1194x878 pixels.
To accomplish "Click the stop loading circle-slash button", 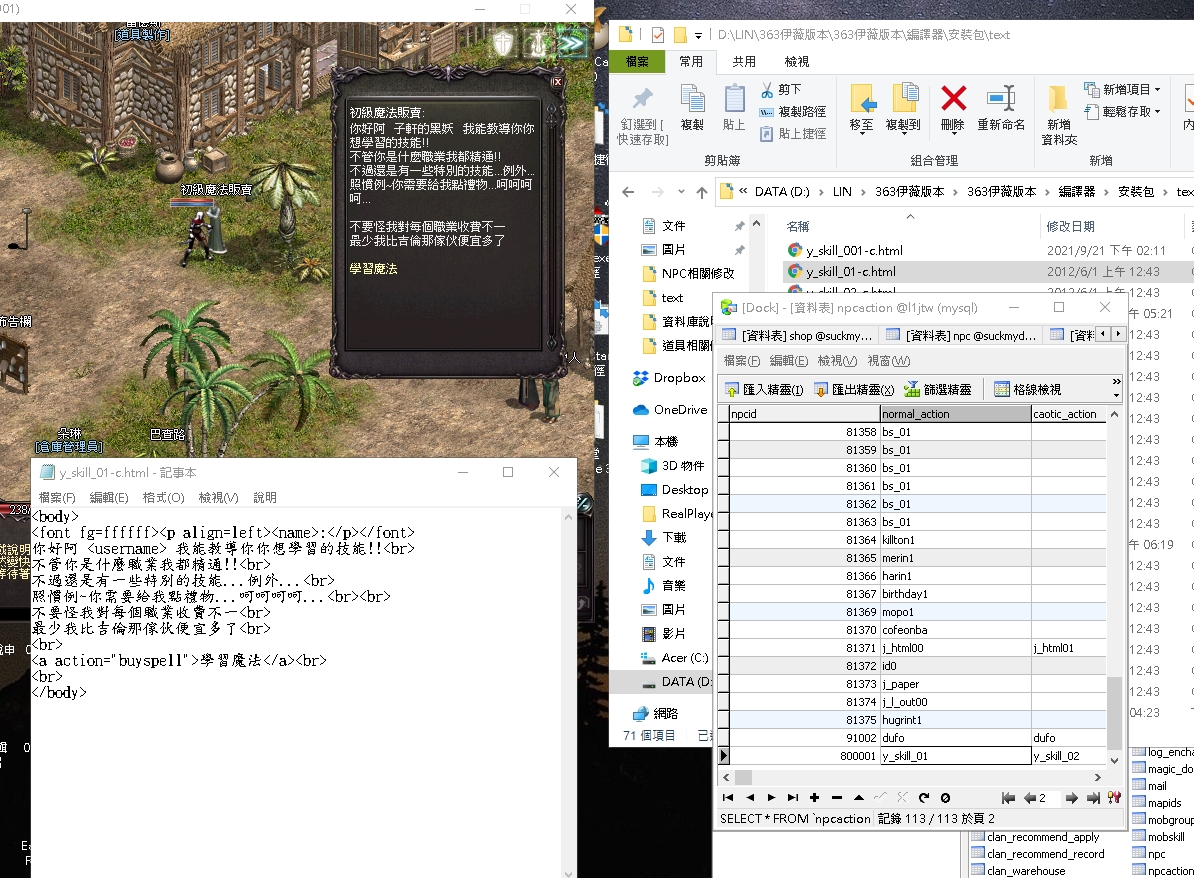I will pos(945,797).
